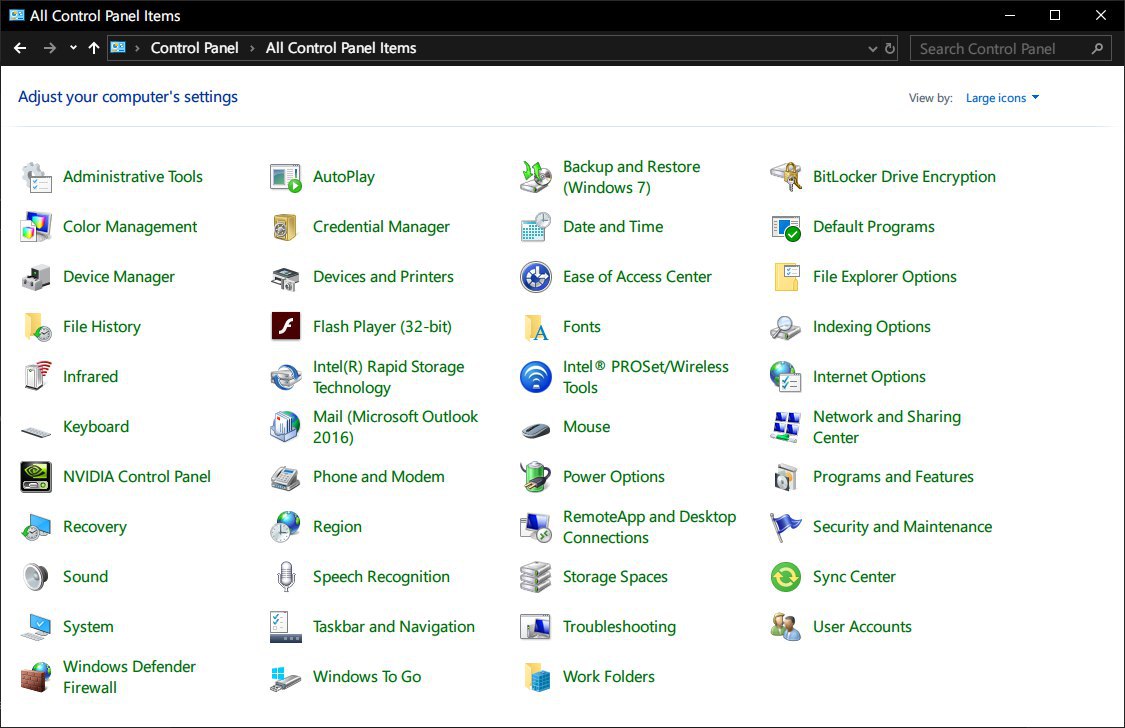Click the Default Programs icon
Viewport: 1125px width, 728px height.
pos(786,227)
